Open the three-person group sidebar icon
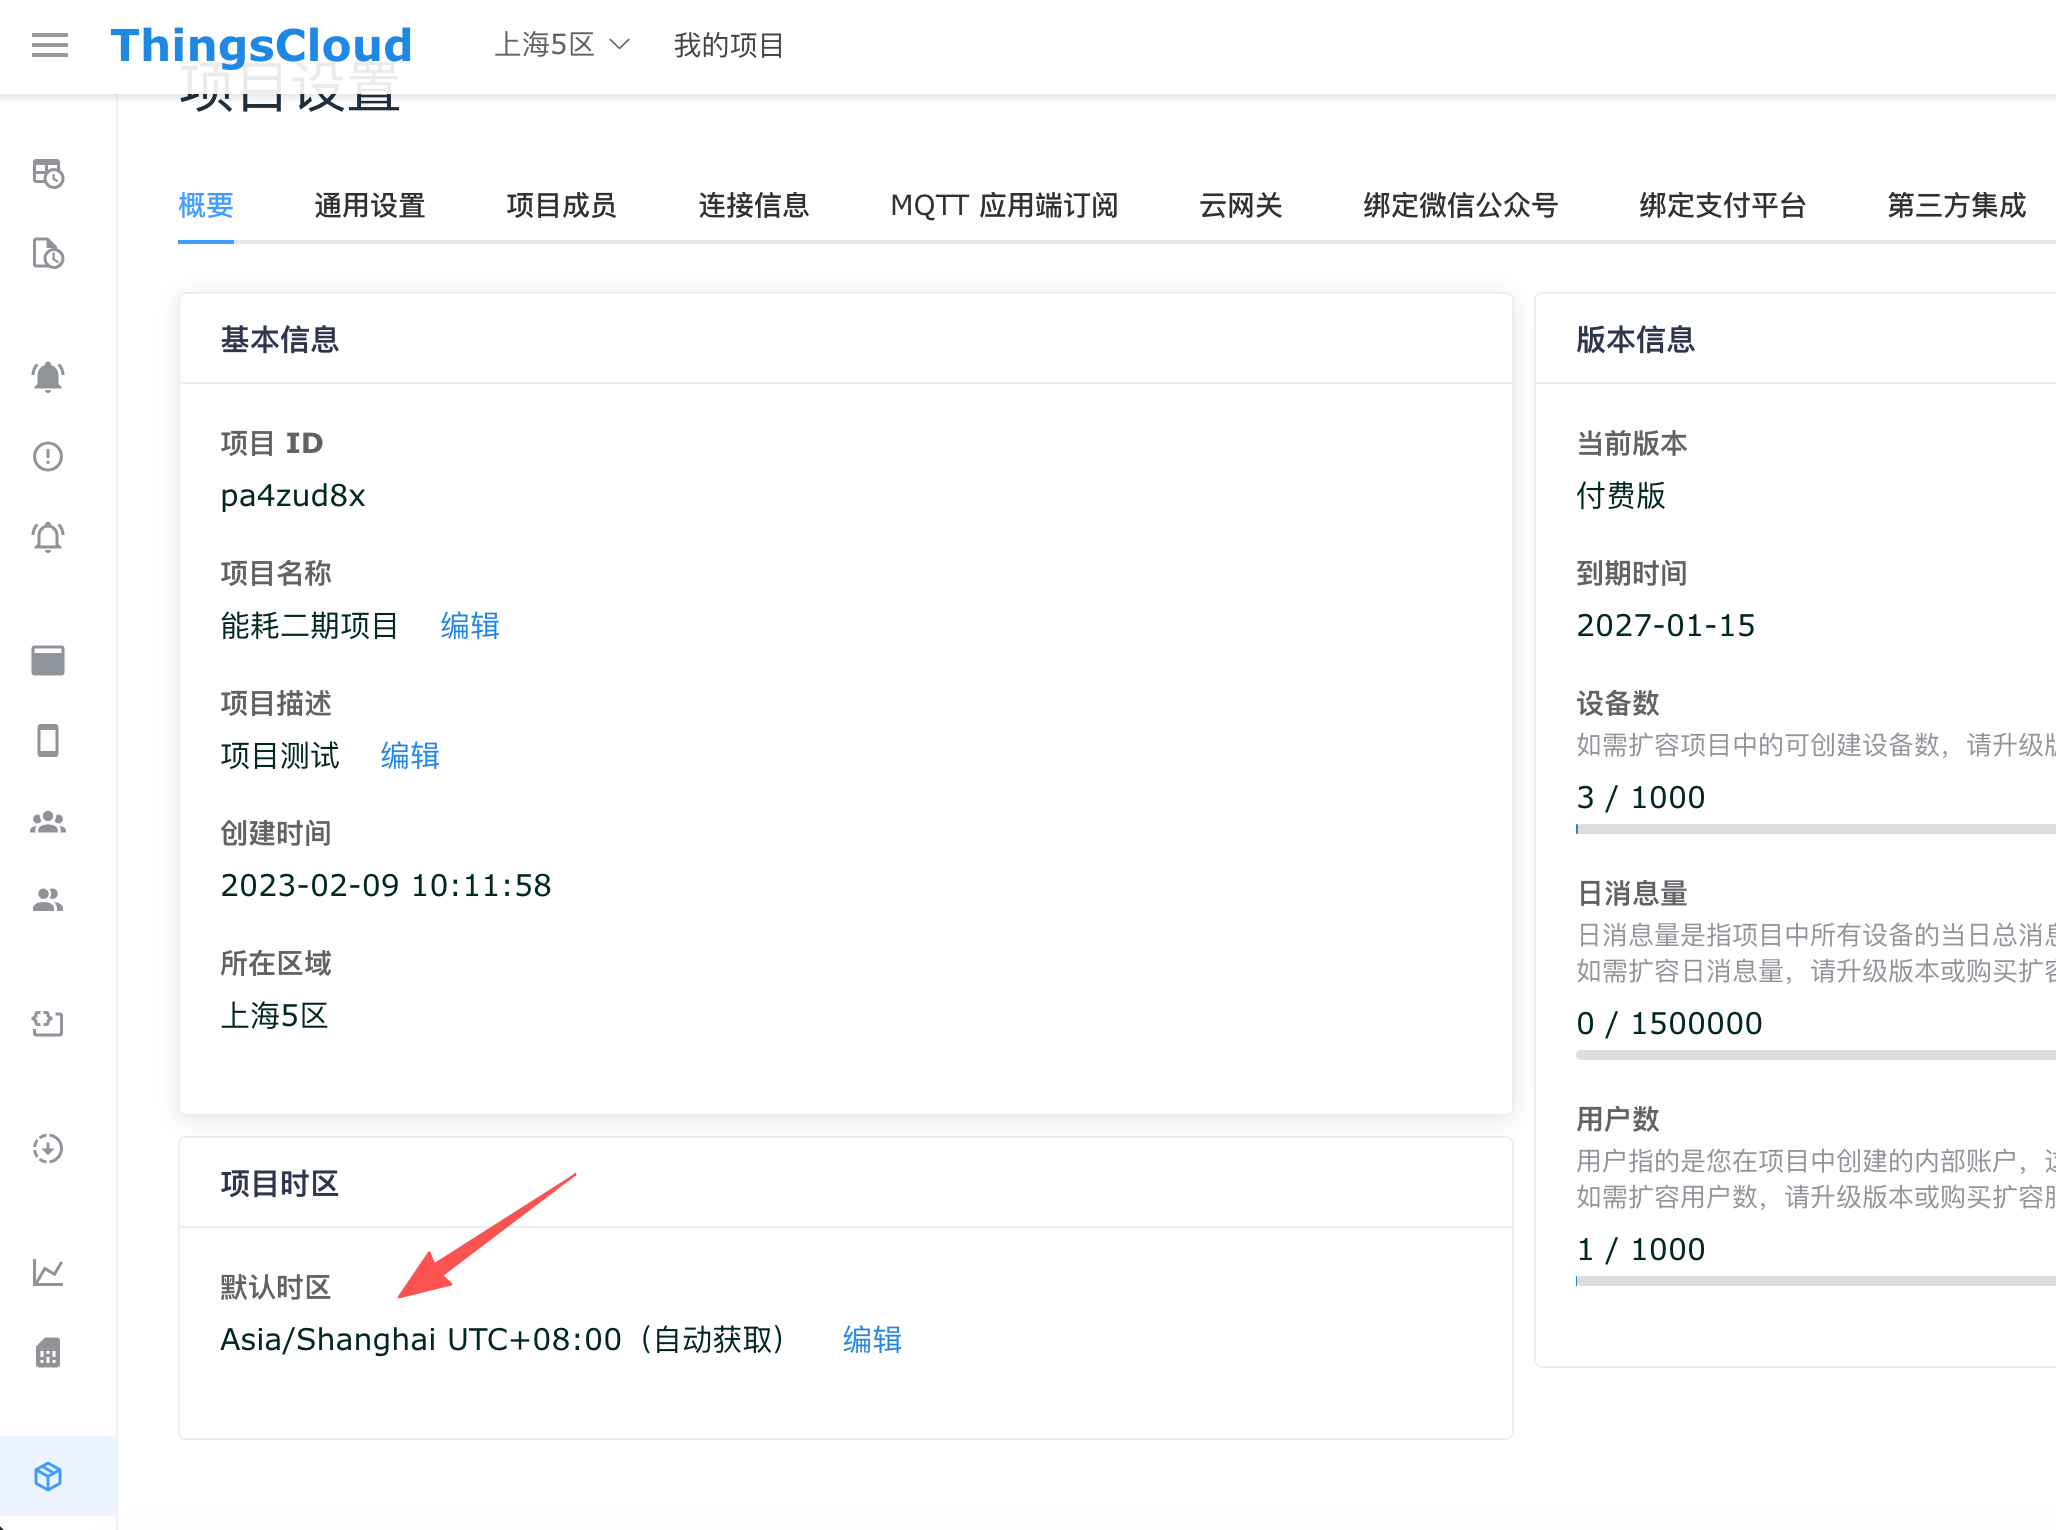This screenshot has height=1530, width=2056. click(48, 822)
